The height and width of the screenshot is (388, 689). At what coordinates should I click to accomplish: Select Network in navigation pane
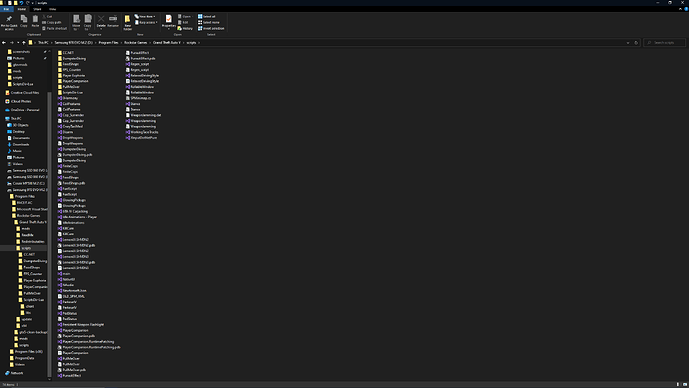pos(14,373)
